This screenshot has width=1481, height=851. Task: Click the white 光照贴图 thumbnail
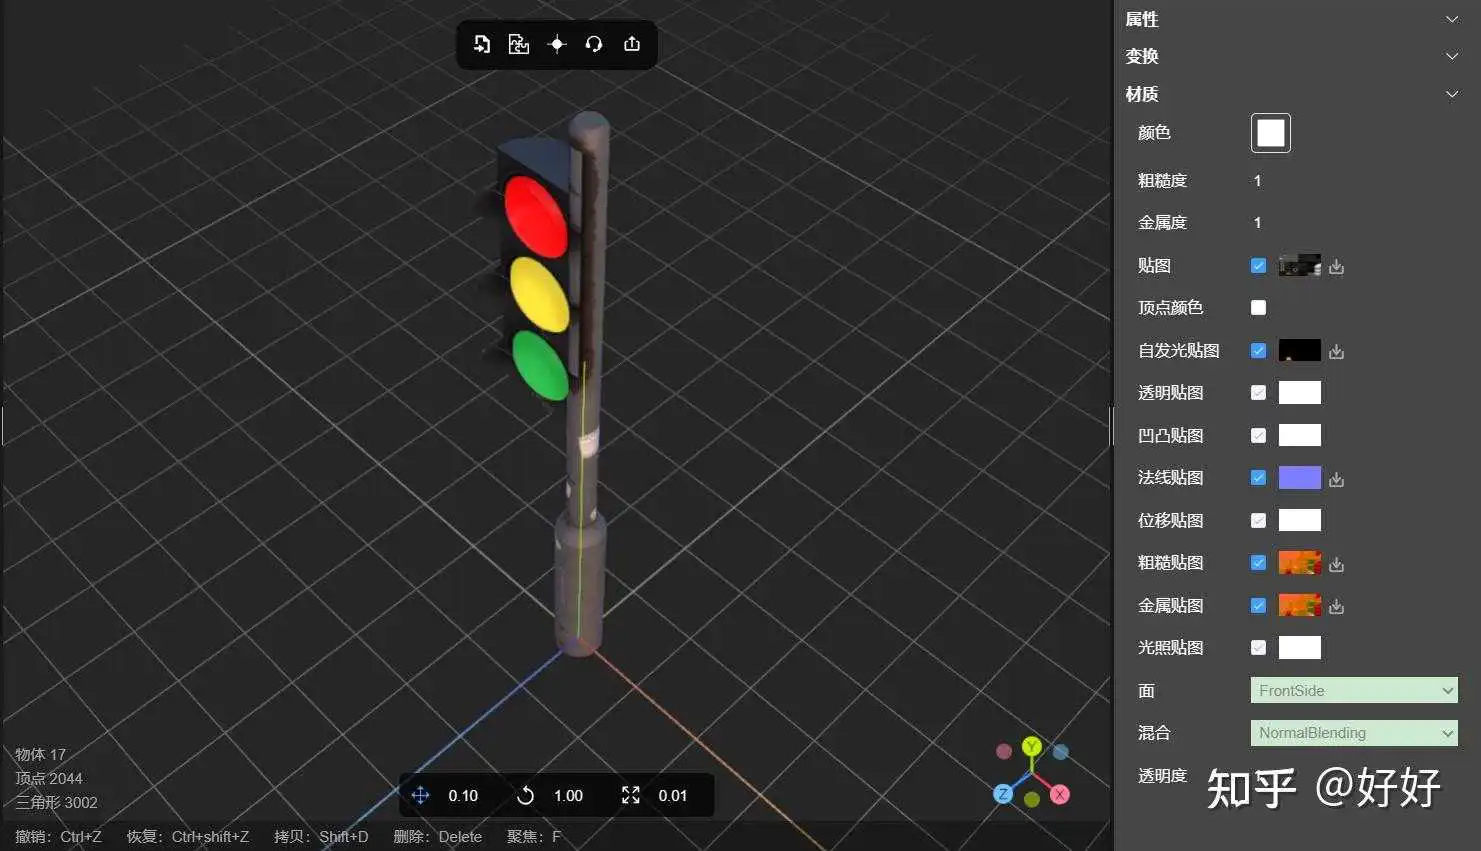(x=1300, y=648)
